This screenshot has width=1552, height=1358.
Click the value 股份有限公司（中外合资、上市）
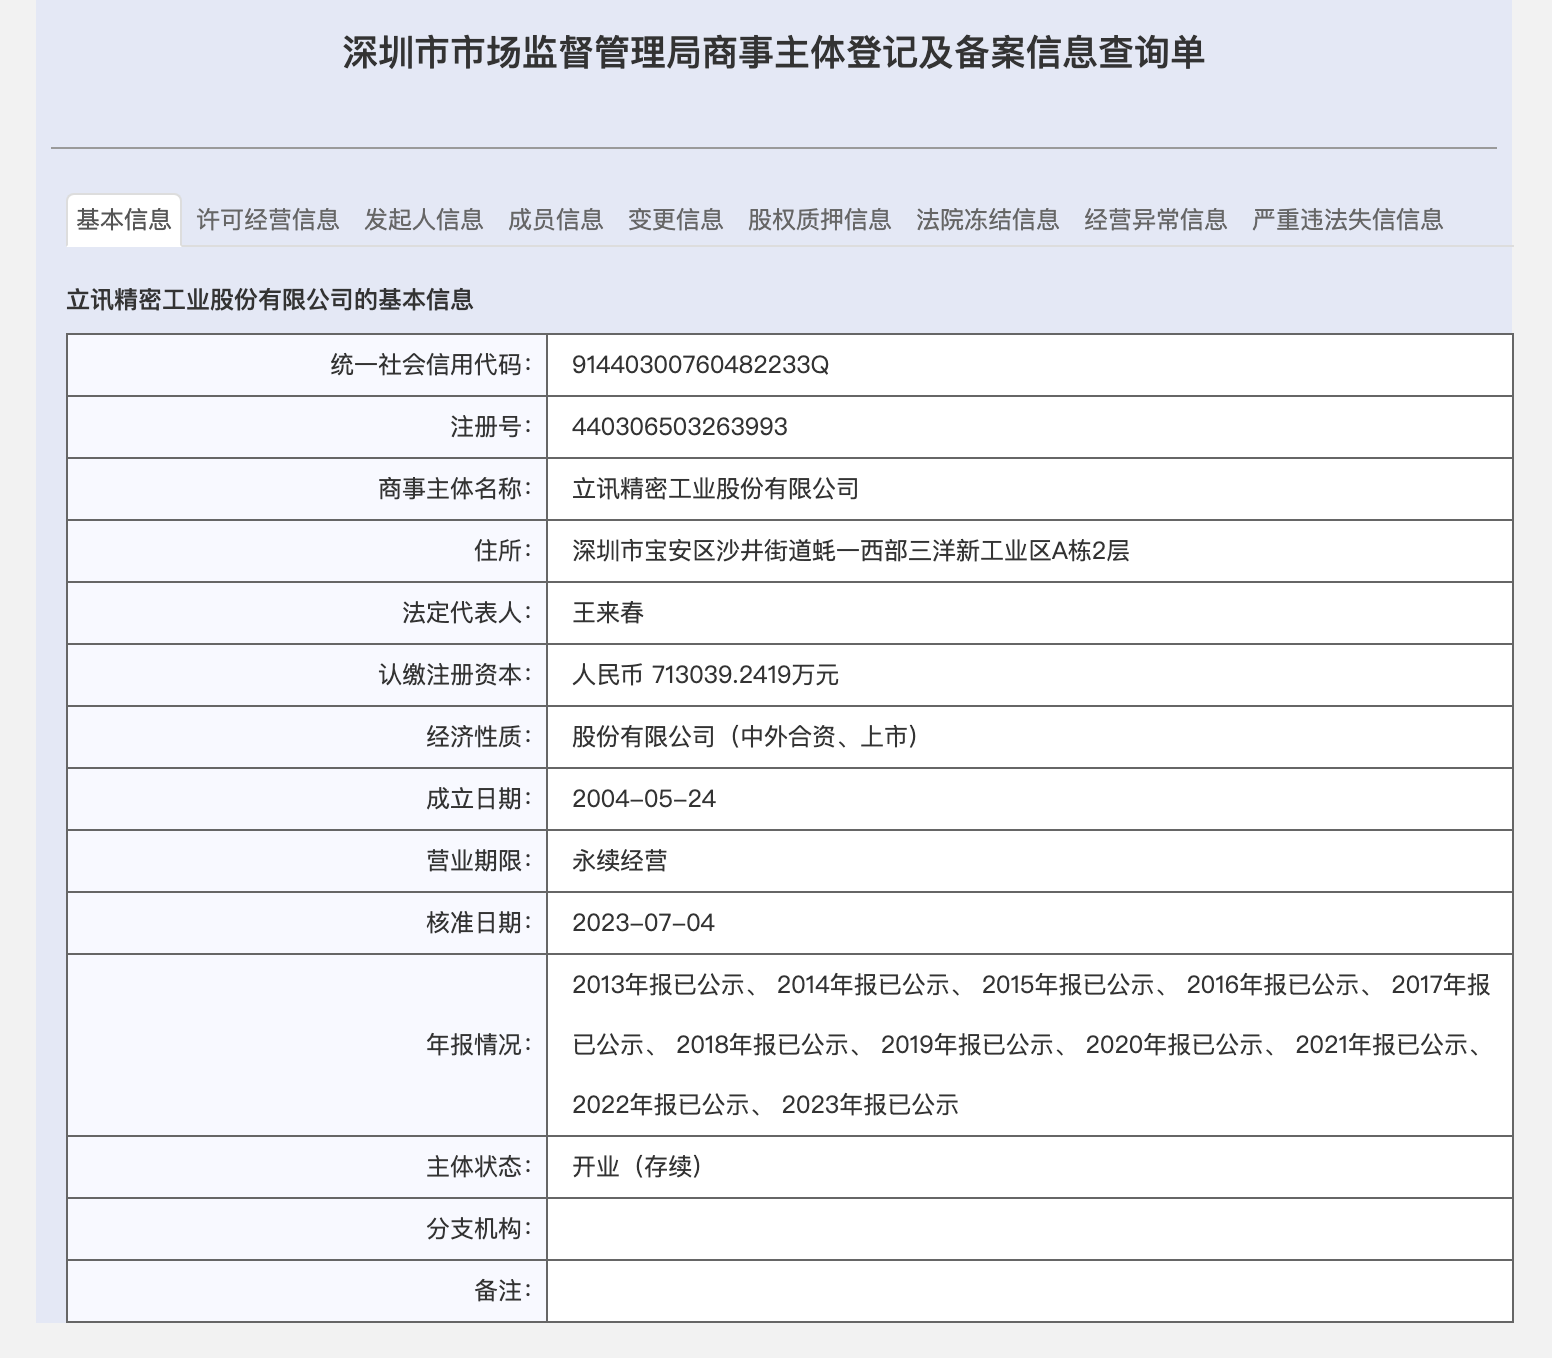click(x=748, y=737)
